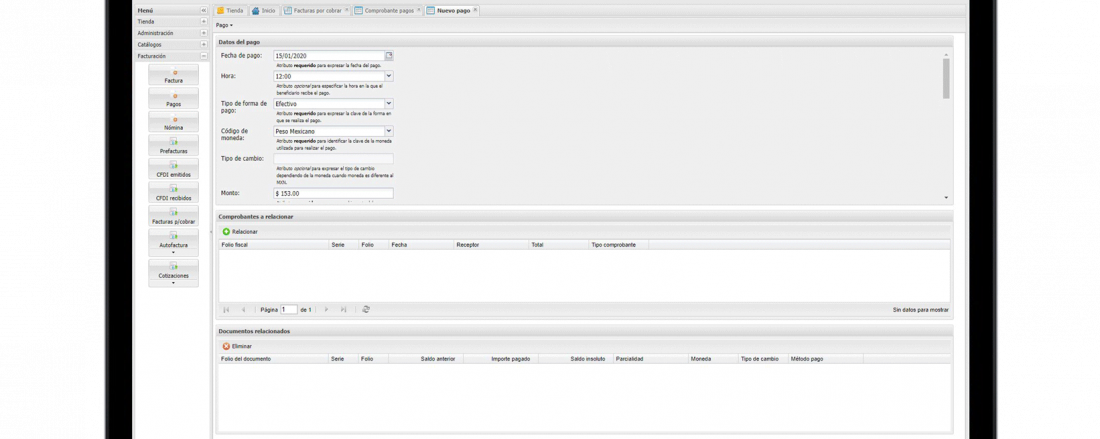The height and width of the screenshot is (439, 1100).
Task: Open the CFDI emitidos section
Action: coord(173,170)
